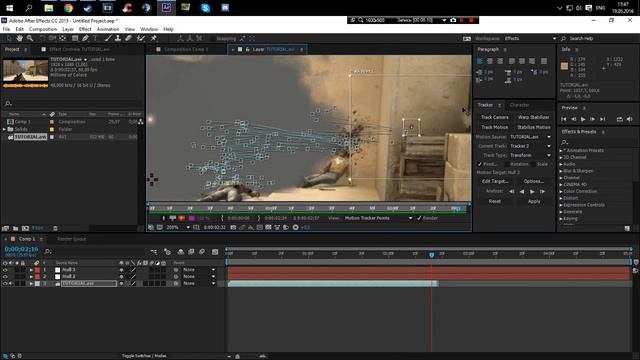Image resolution: width=640 pixels, height=360 pixels.
Task: Click the timeline motion blur icon
Action: [x=202, y=252]
